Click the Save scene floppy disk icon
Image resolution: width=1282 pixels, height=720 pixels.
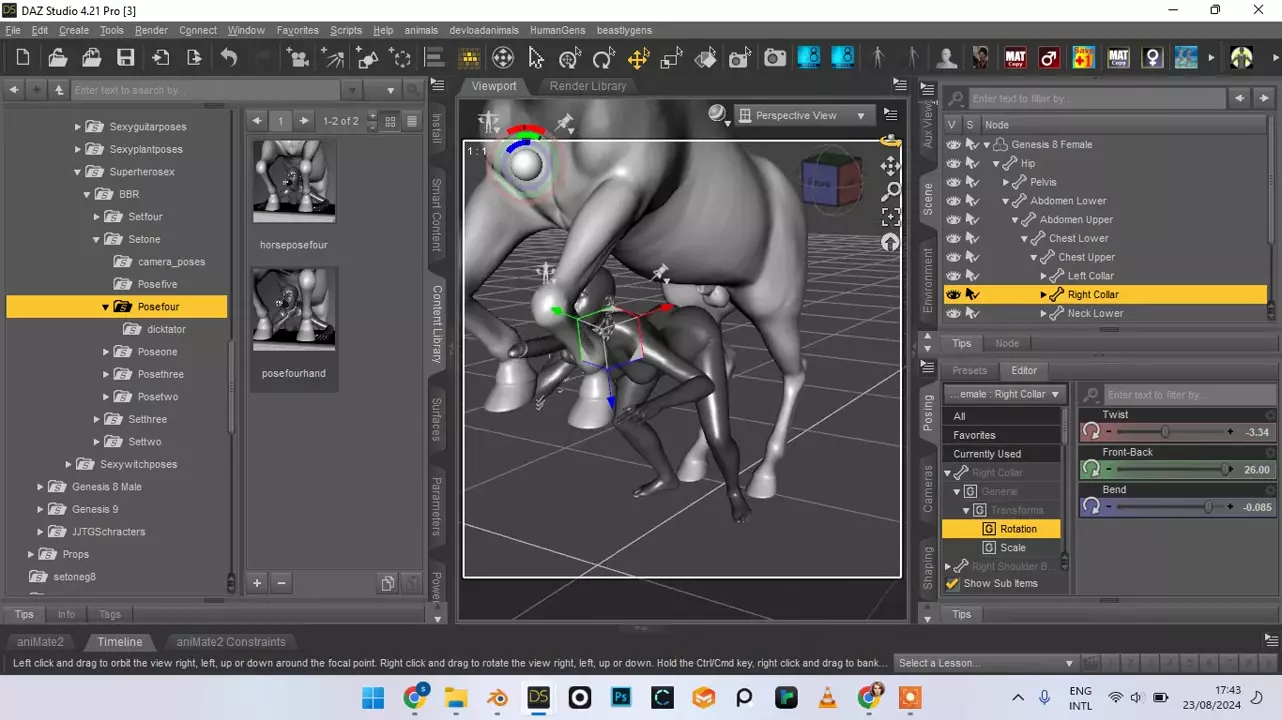(125, 58)
